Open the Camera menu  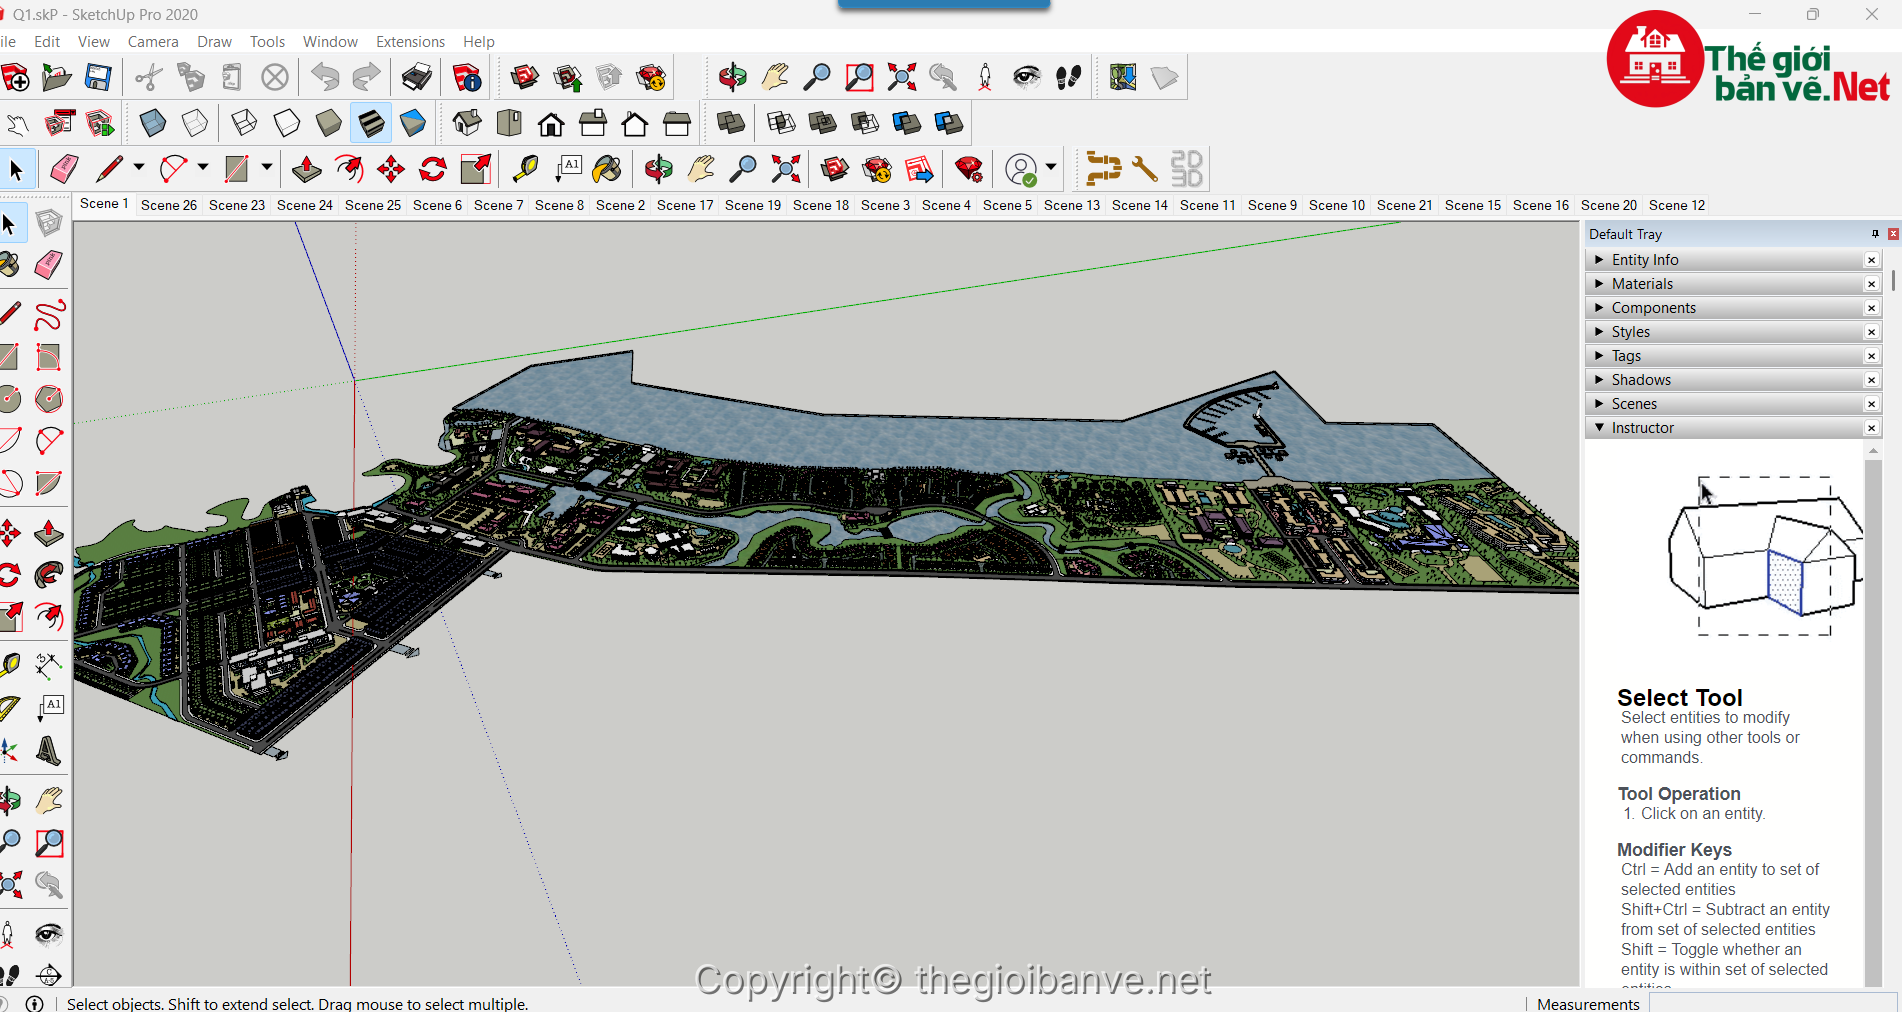coord(153,42)
